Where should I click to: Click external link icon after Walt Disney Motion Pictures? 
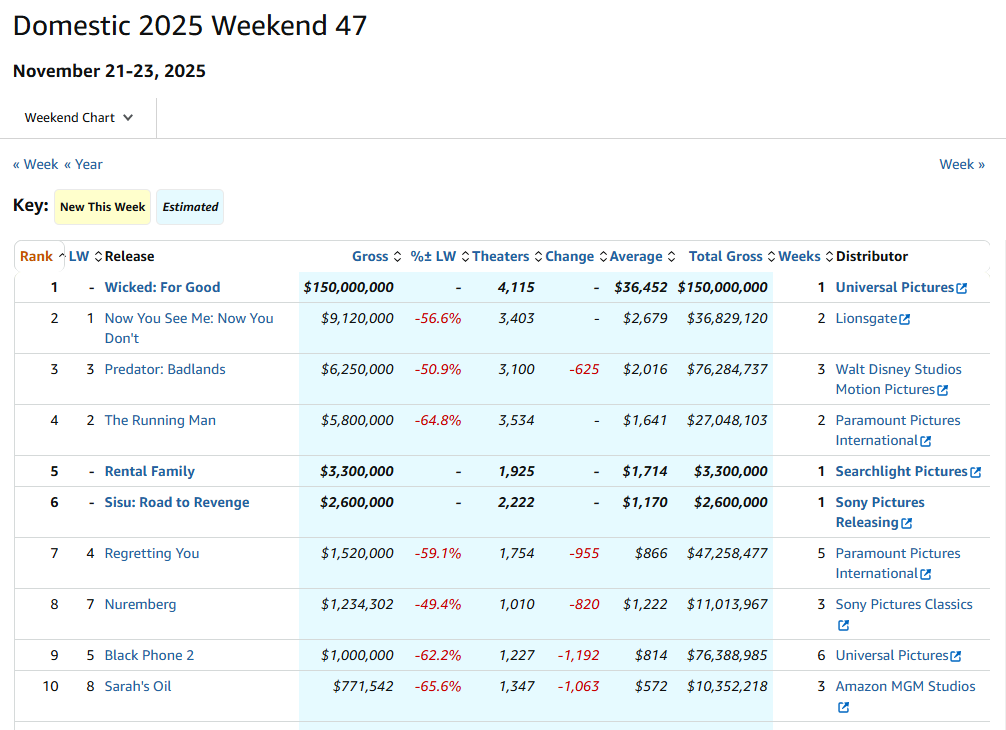click(x=943, y=390)
